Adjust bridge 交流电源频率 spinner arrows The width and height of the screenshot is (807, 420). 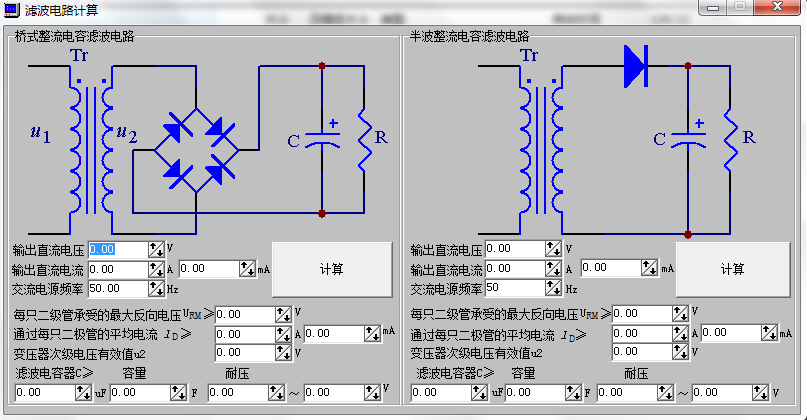(156, 288)
